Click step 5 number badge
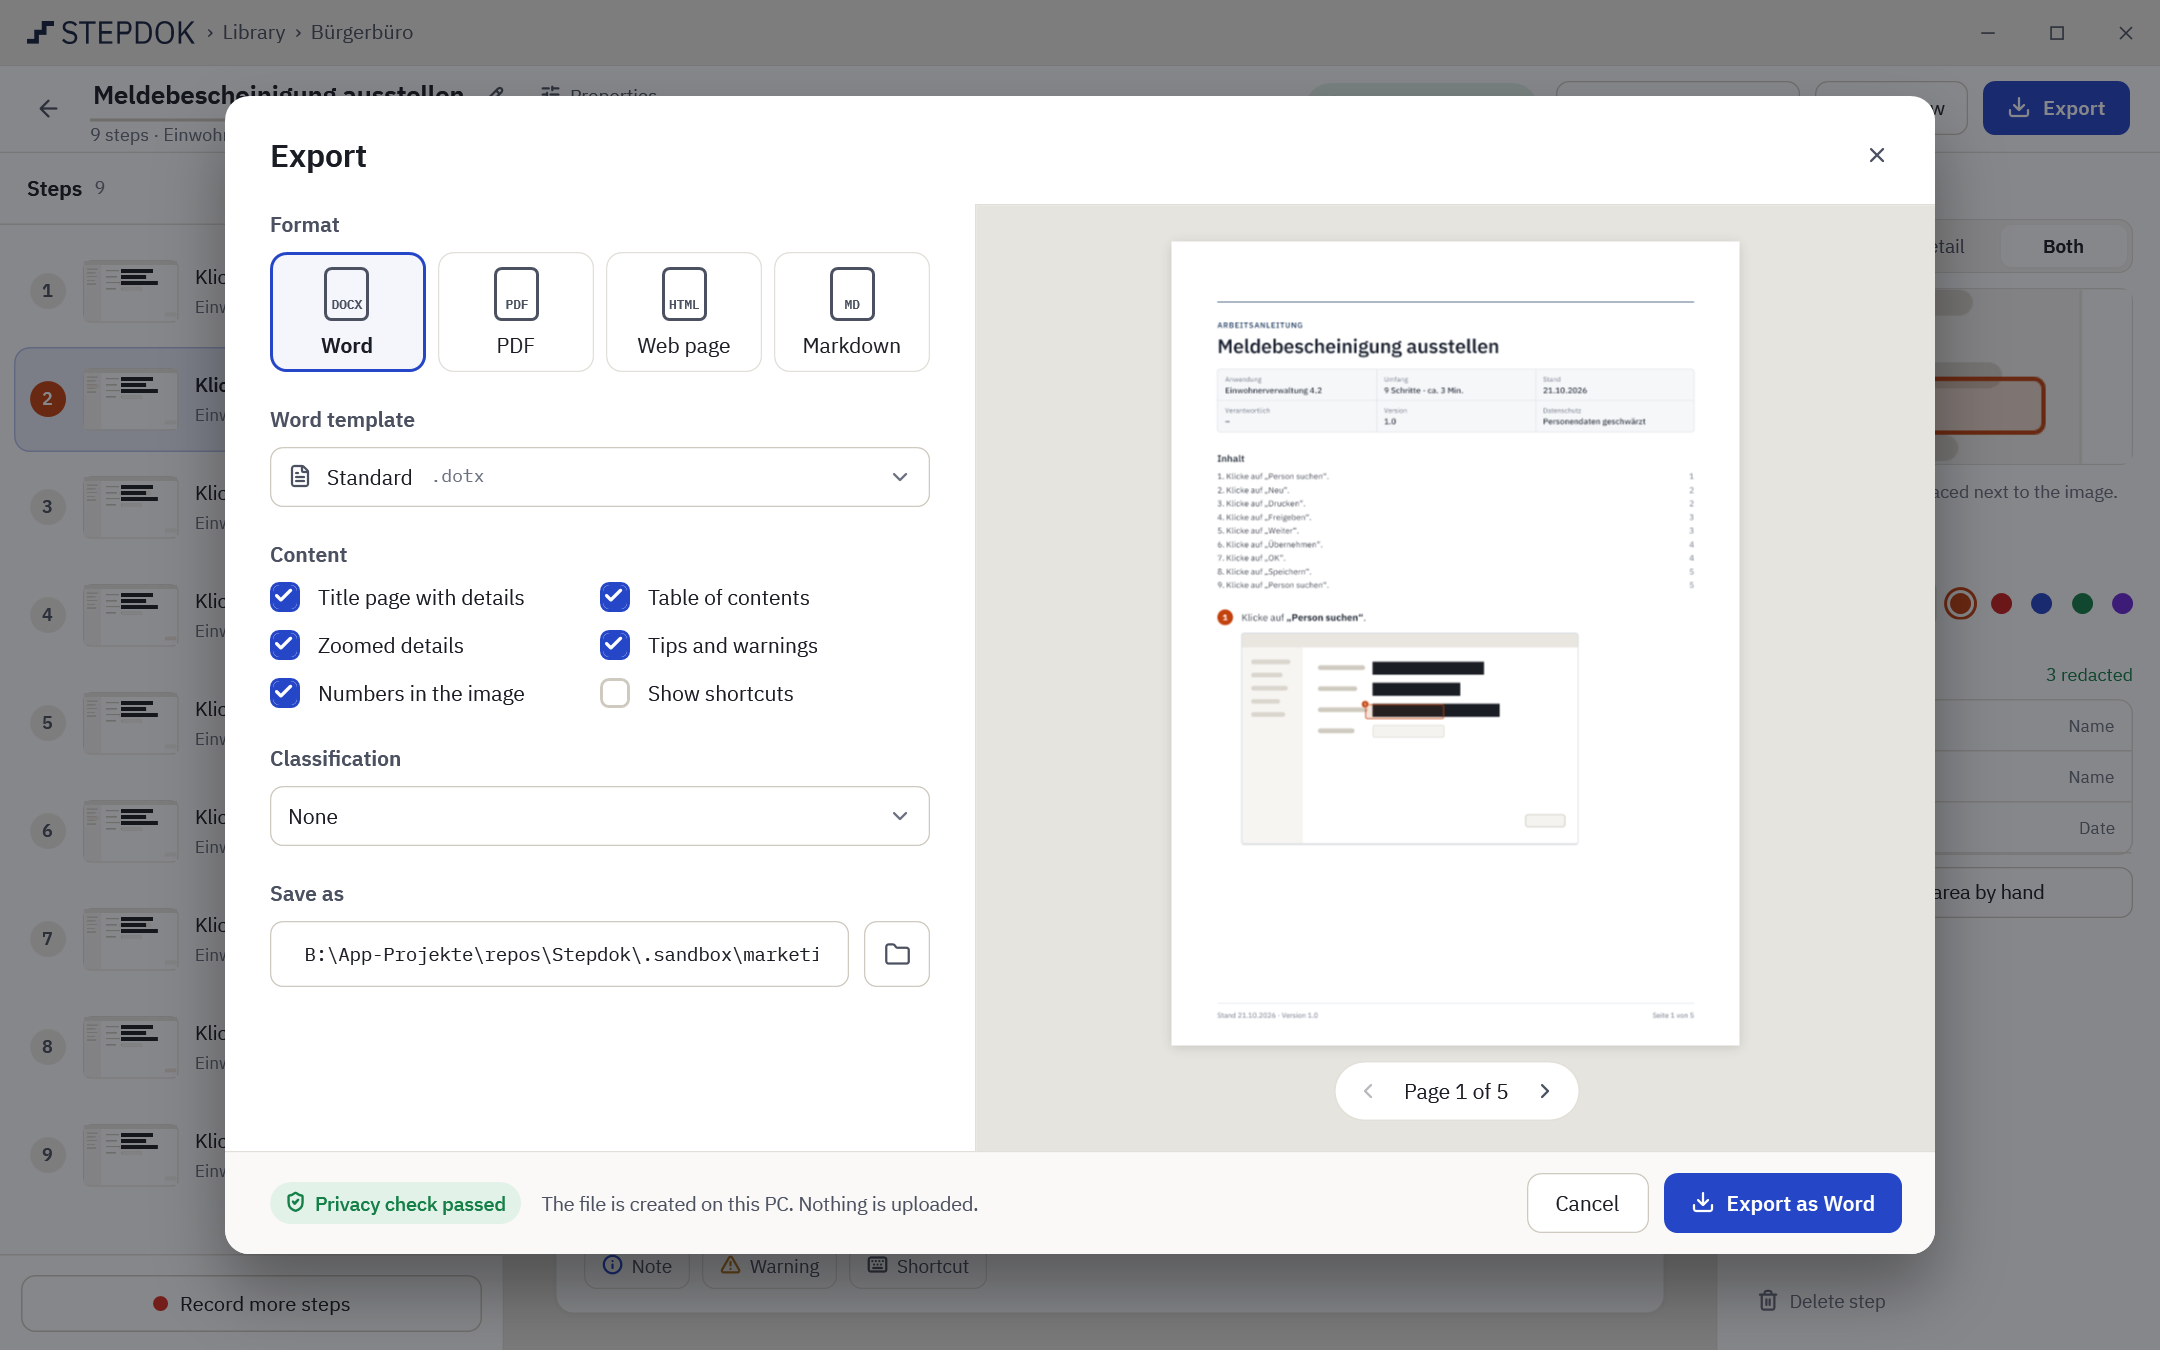The width and height of the screenshot is (2160, 1350). (x=47, y=723)
